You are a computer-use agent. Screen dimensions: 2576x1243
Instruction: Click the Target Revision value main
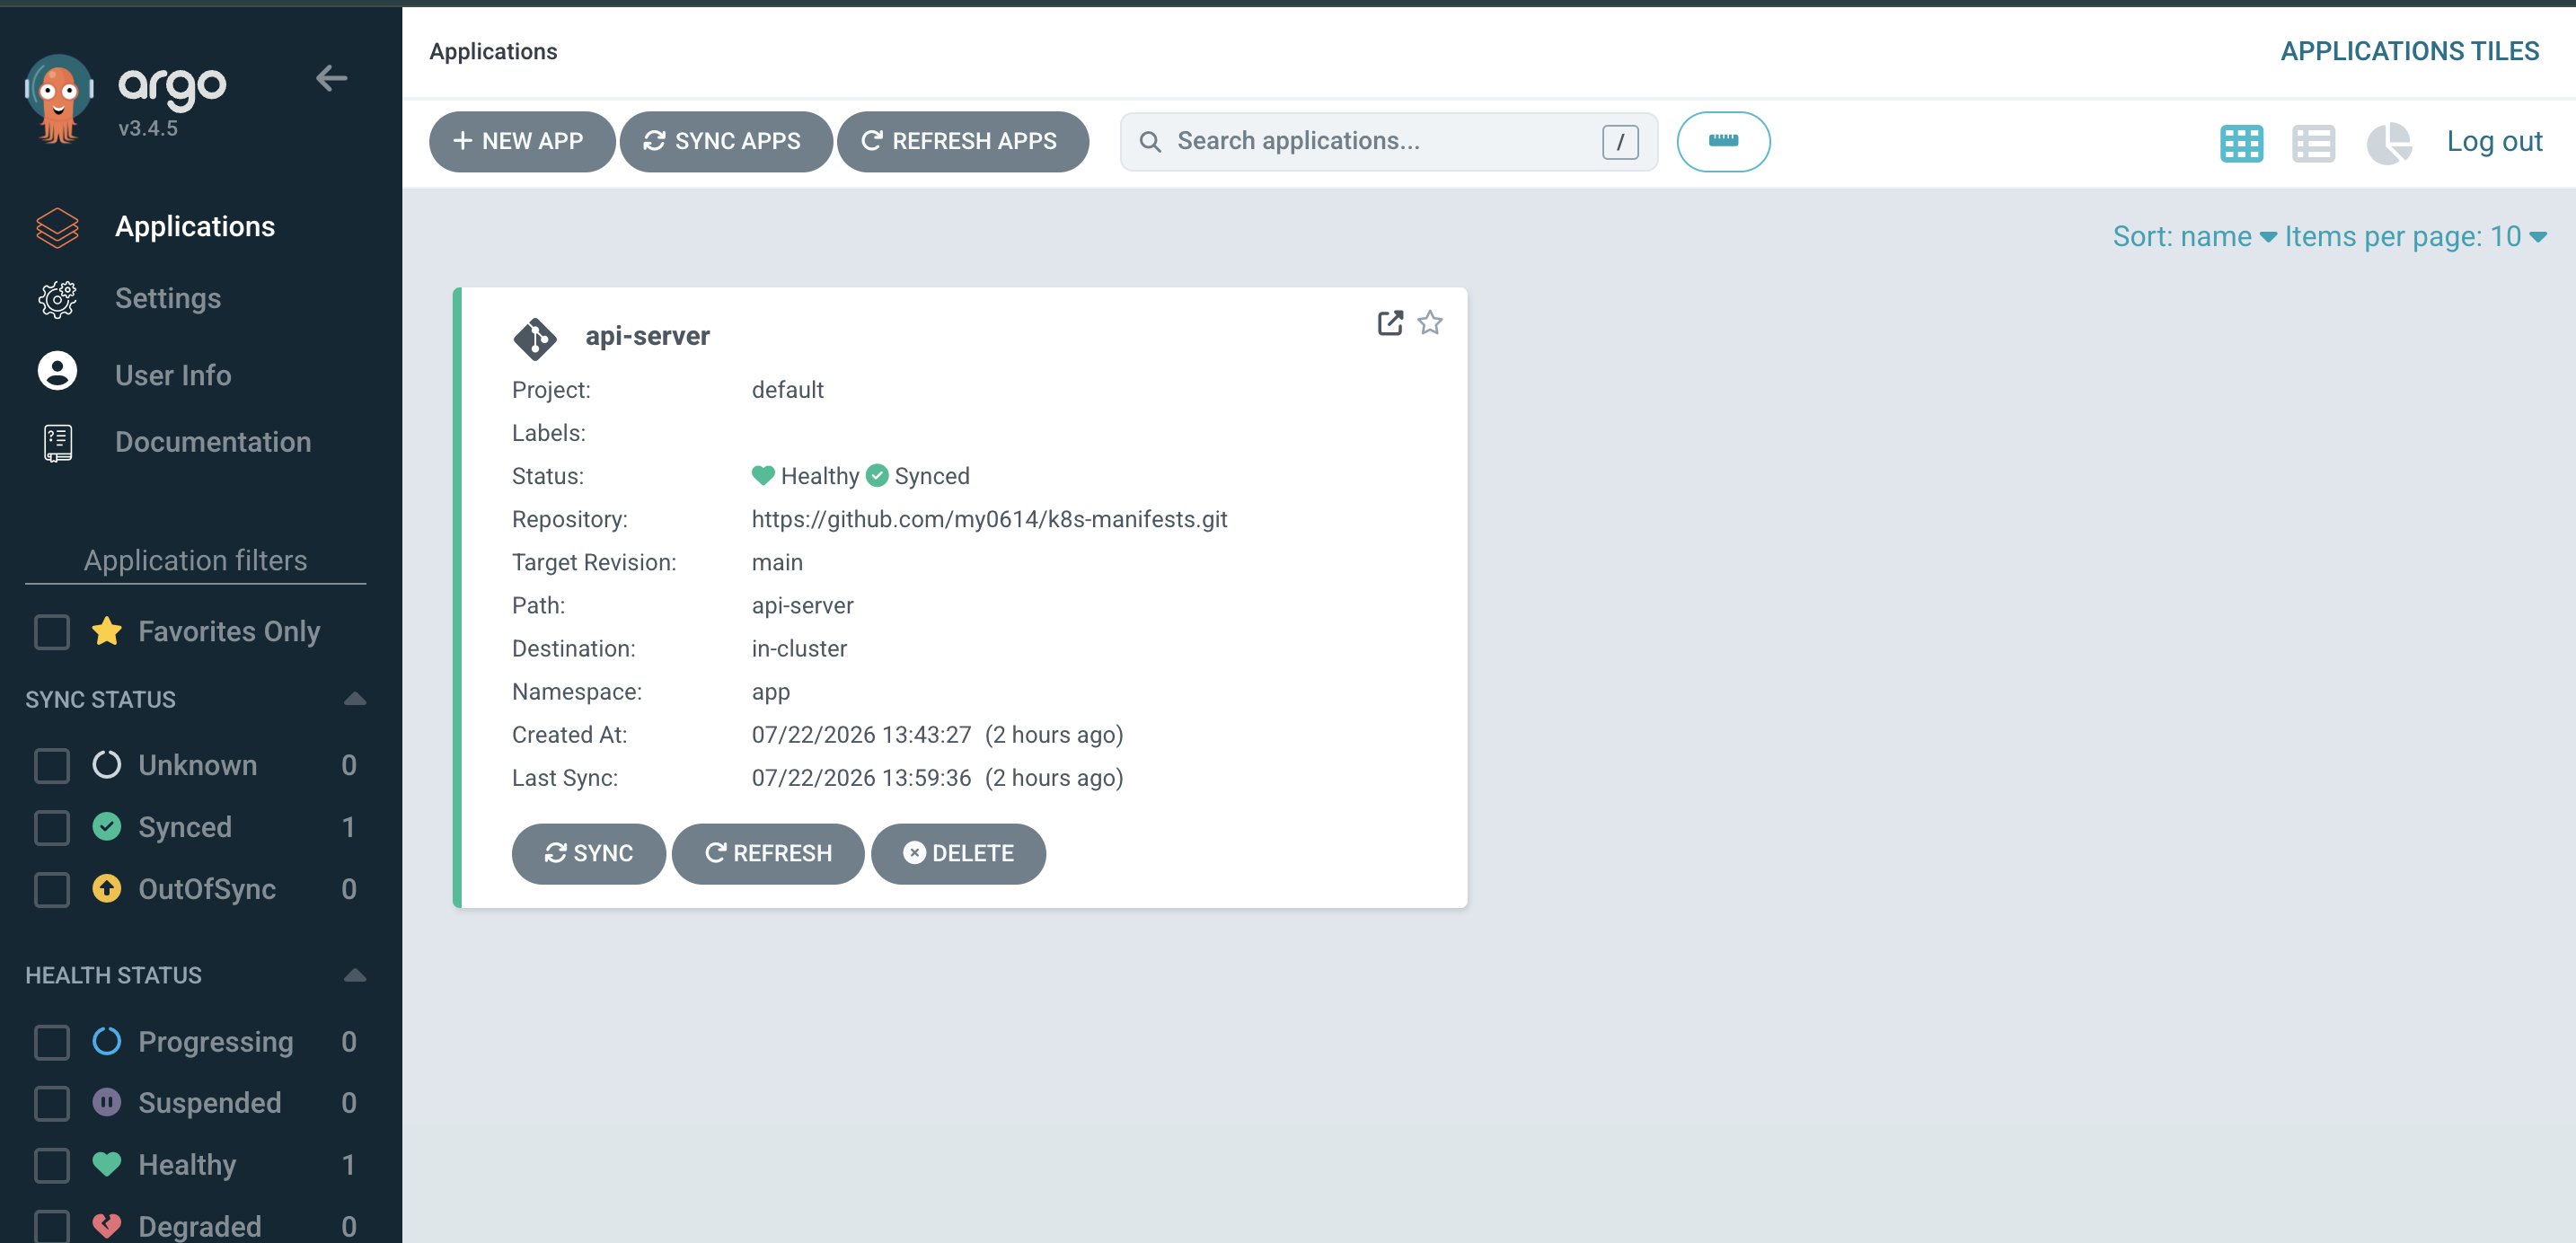click(x=777, y=562)
